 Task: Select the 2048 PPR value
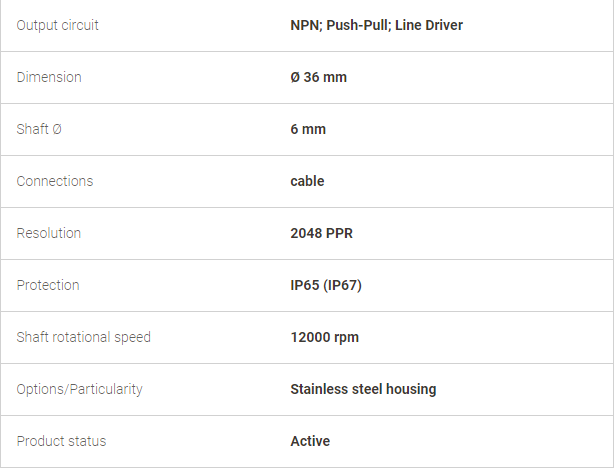(x=321, y=233)
